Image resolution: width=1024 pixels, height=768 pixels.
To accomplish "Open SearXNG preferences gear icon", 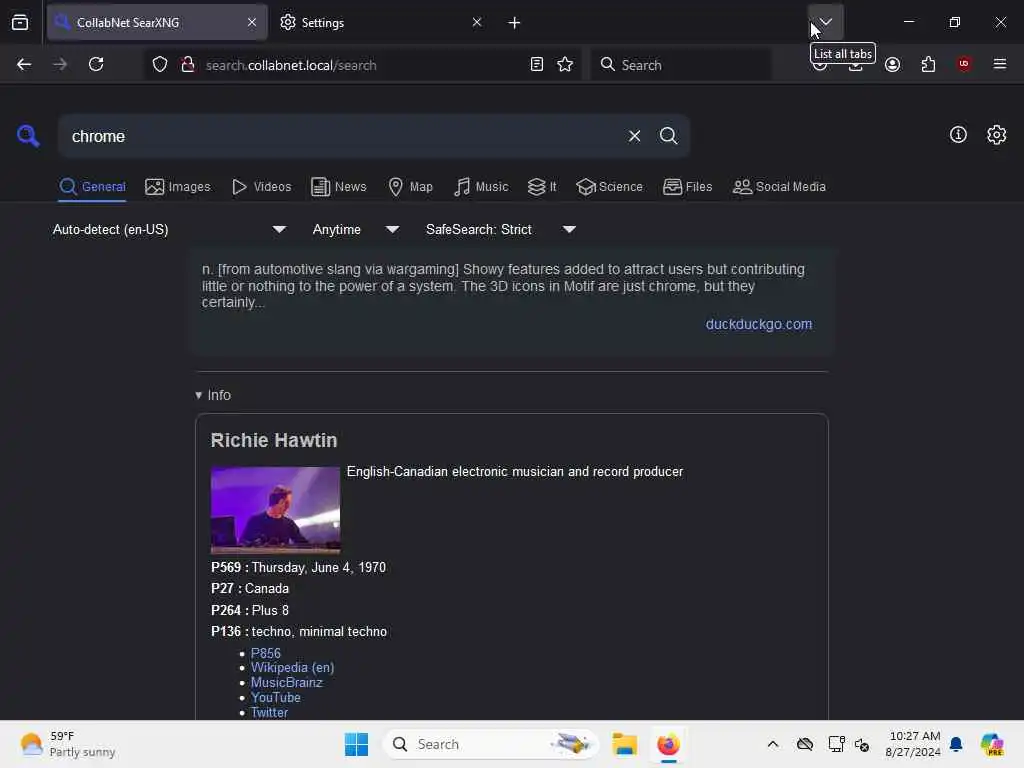I will point(997,135).
